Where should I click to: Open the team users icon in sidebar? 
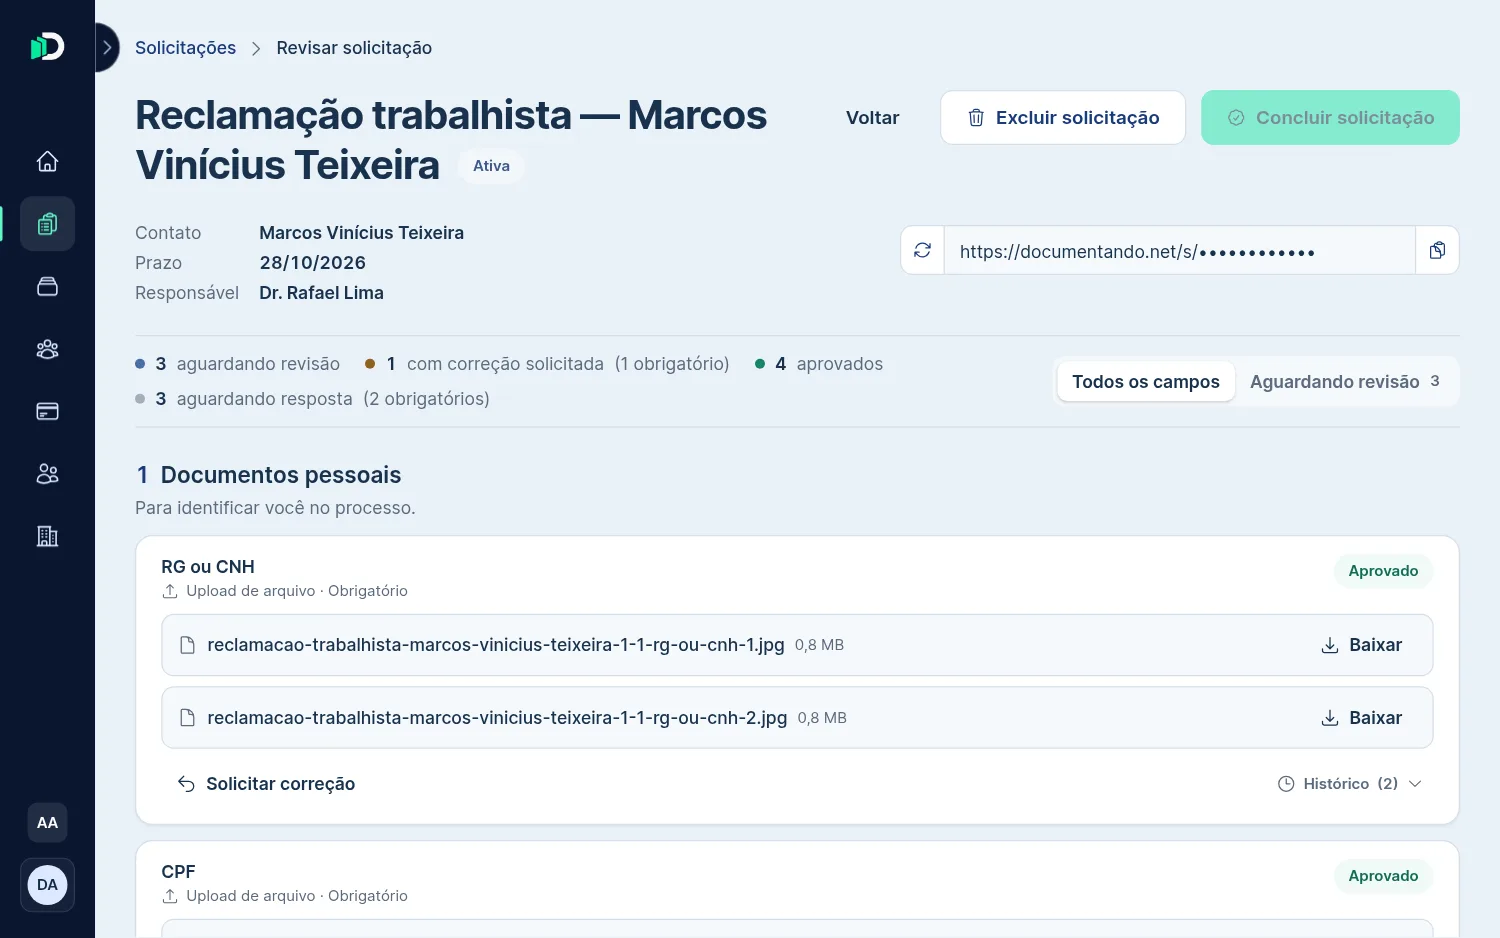[47, 474]
